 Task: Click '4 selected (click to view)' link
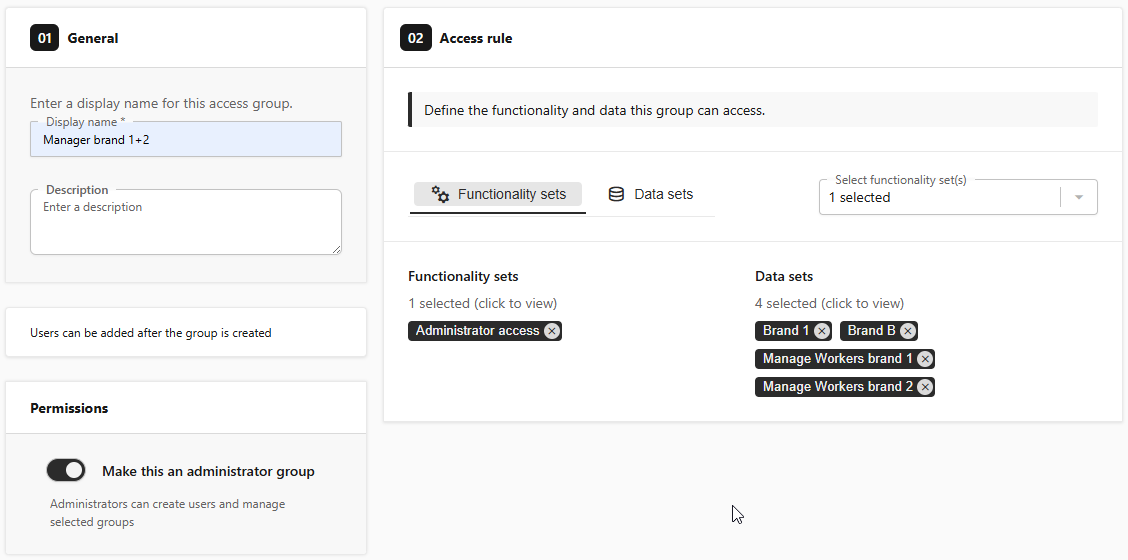coord(829,303)
